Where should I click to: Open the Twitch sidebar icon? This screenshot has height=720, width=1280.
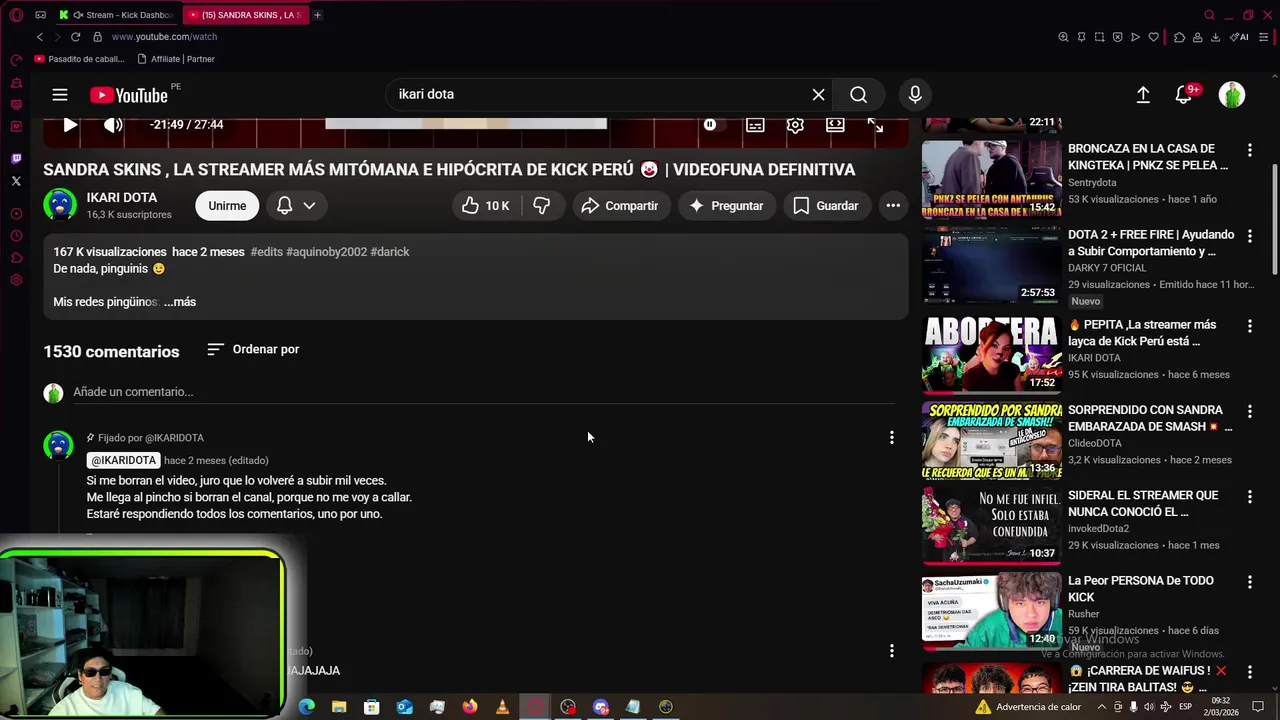point(16,159)
